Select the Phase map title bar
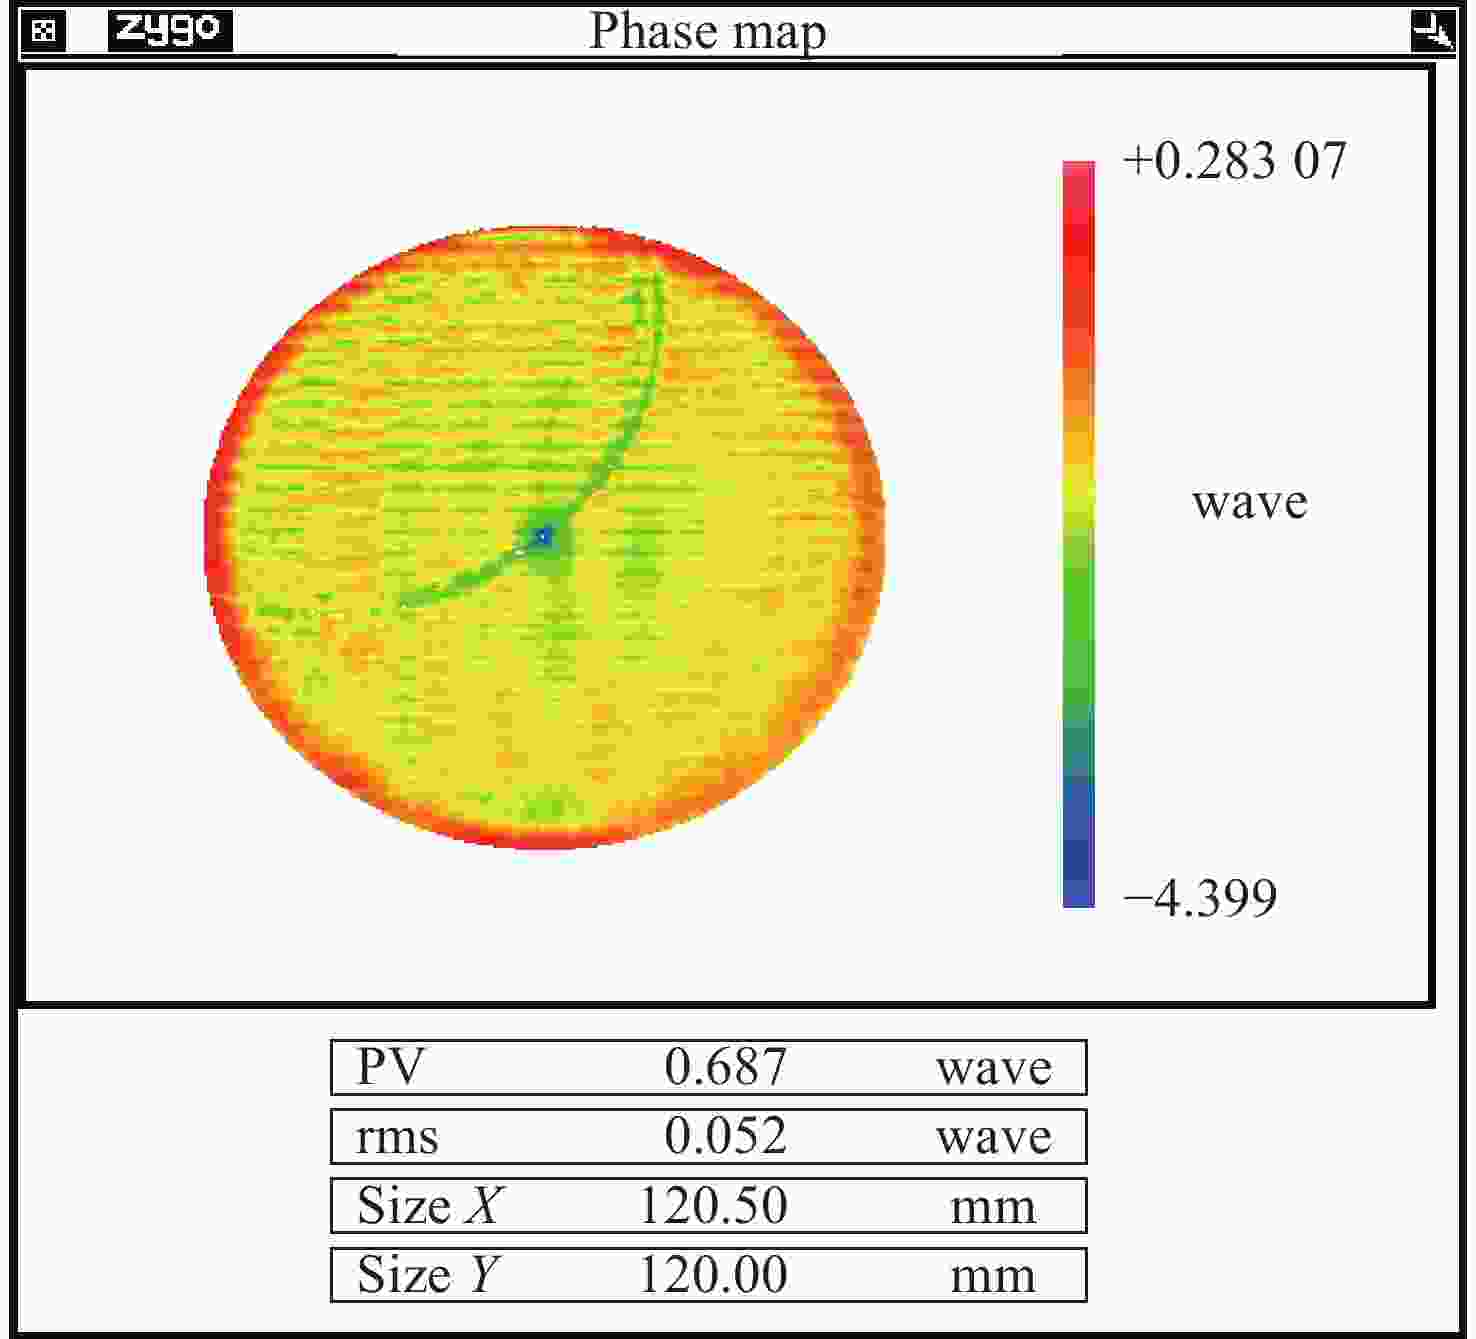This screenshot has width=1476, height=1339. (x=707, y=31)
